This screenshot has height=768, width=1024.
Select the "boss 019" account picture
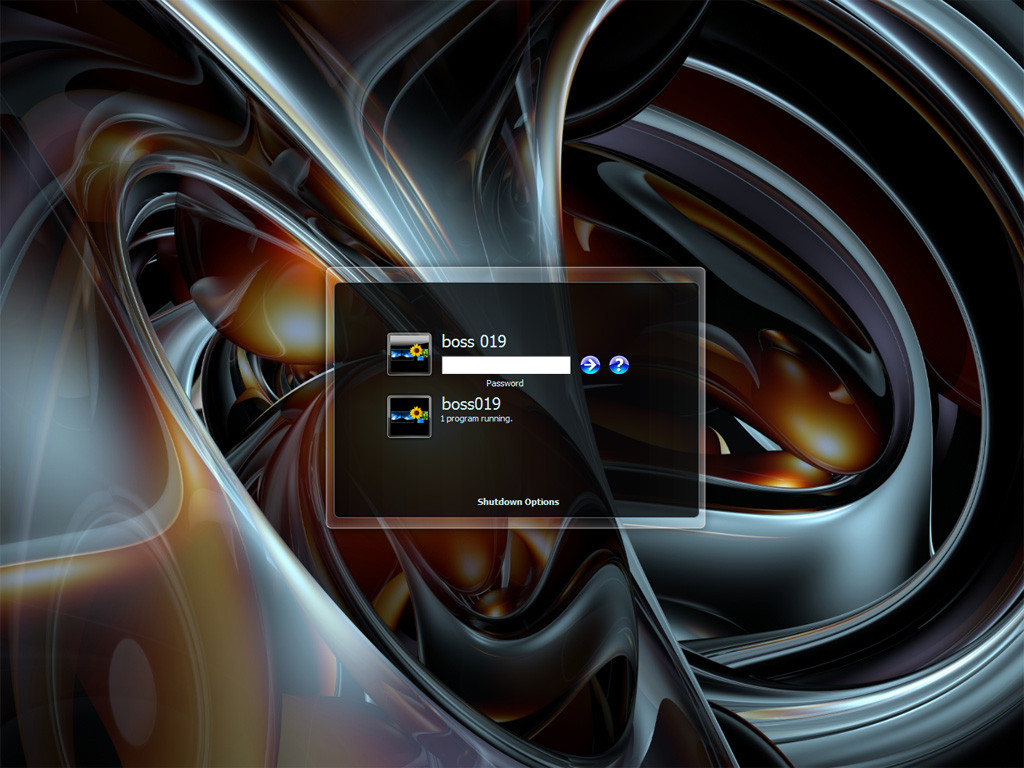click(x=409, y=354)
